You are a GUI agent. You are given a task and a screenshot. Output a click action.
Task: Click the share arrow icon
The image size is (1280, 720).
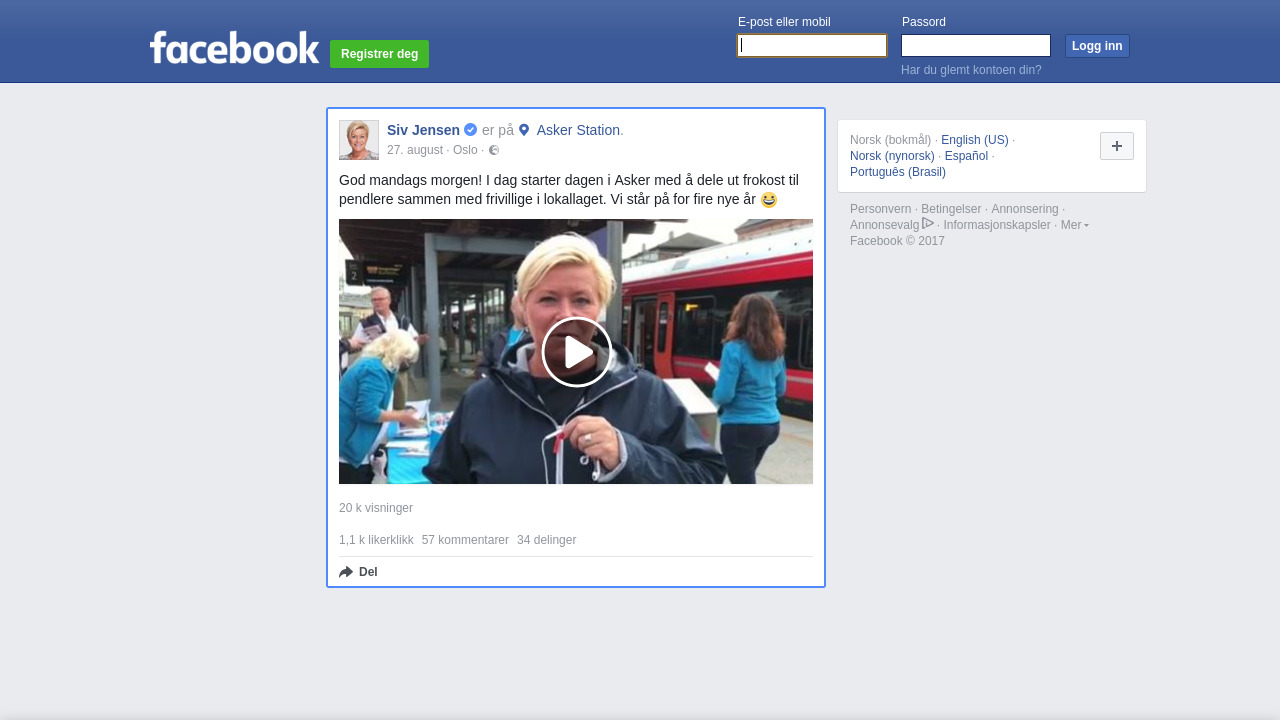click(346, 572)
